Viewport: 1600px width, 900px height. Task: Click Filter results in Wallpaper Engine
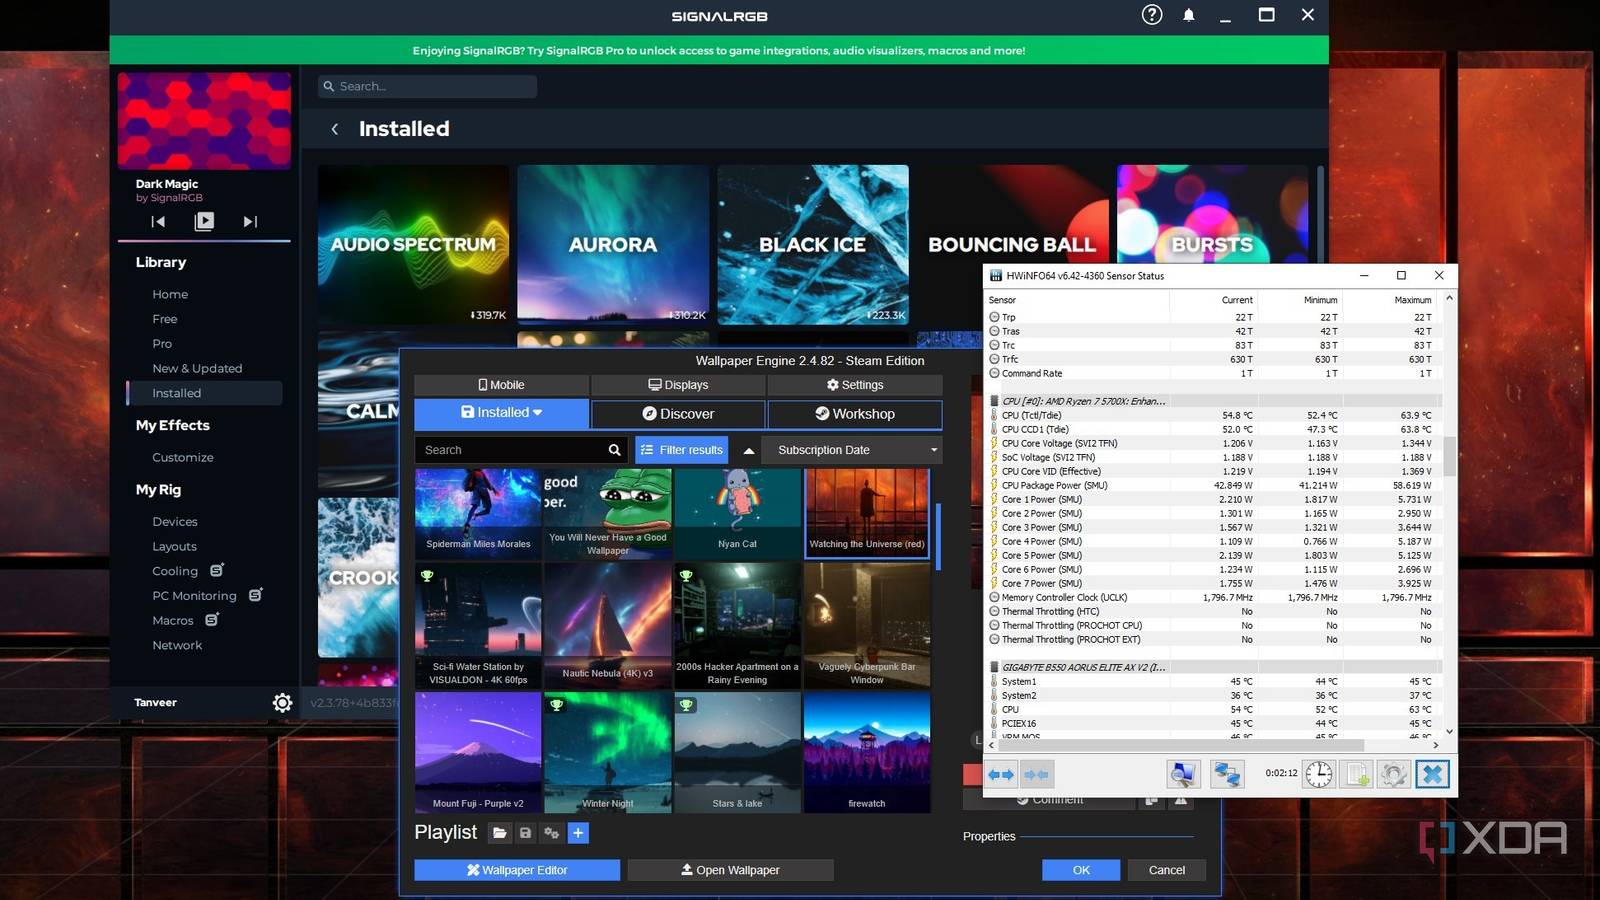pyautogui.click(x=681, y=451)
